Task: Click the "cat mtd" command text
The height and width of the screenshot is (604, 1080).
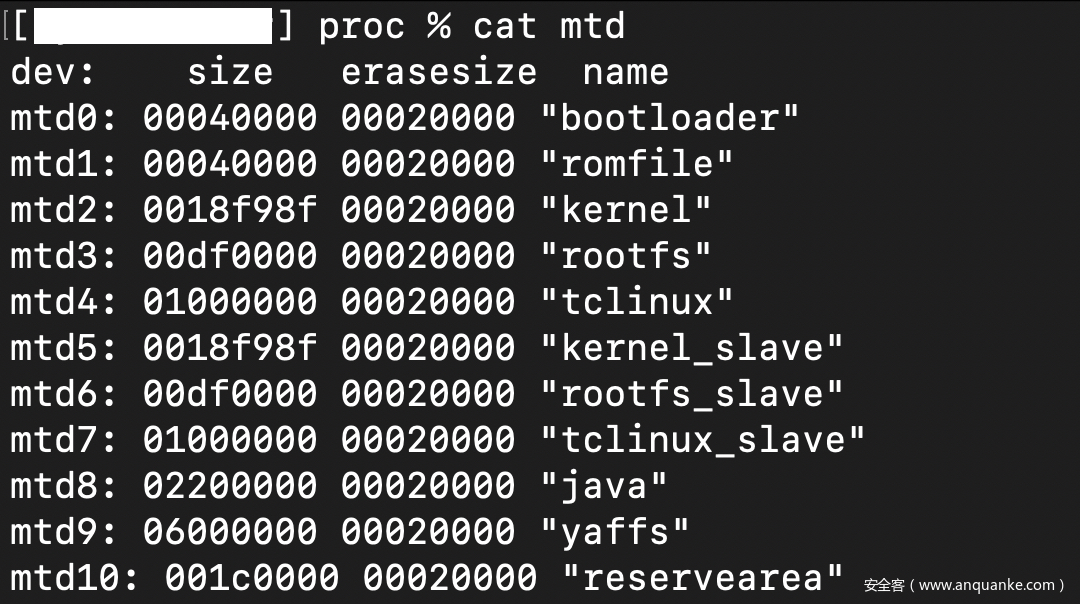Action: (x=549, y=26)
